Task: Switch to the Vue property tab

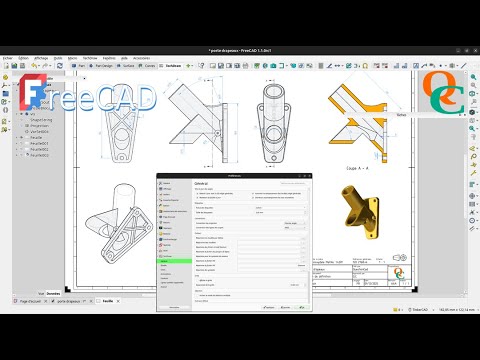Action: coord(41,294)
